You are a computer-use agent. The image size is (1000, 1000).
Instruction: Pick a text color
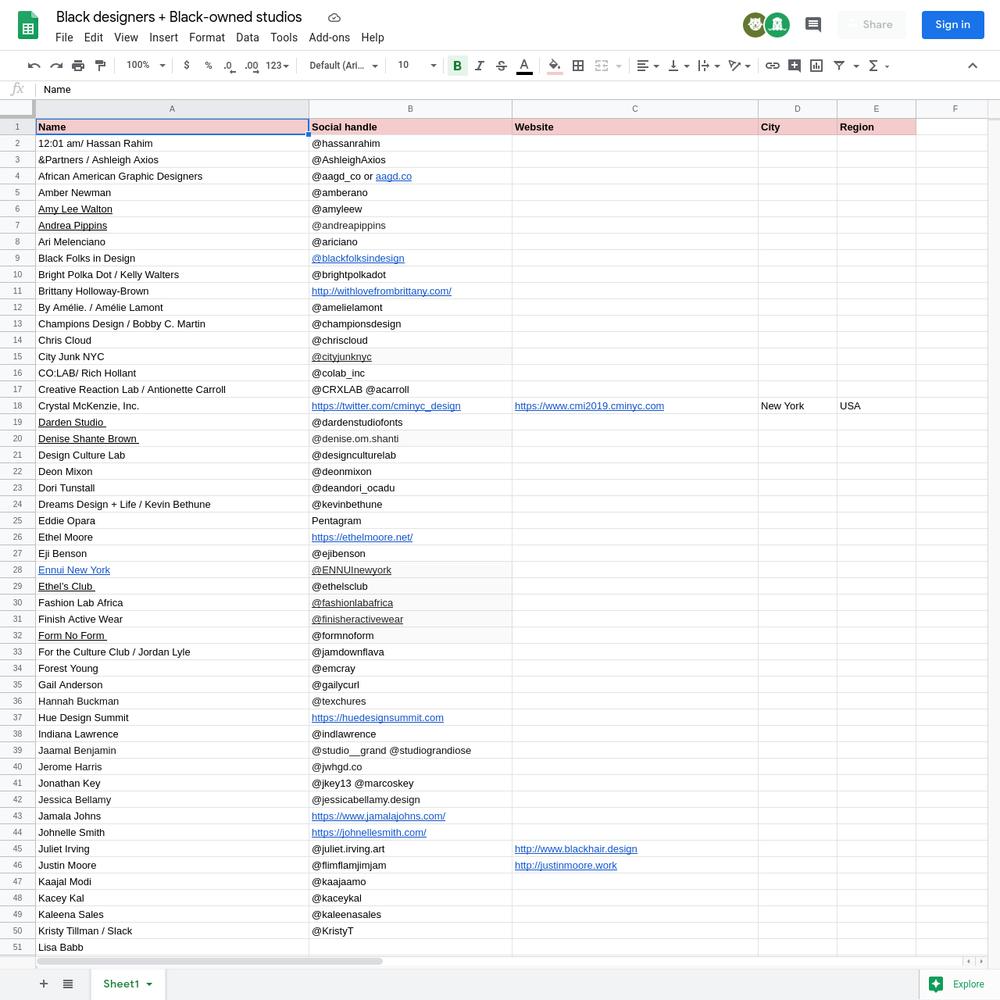click(524, 66)
